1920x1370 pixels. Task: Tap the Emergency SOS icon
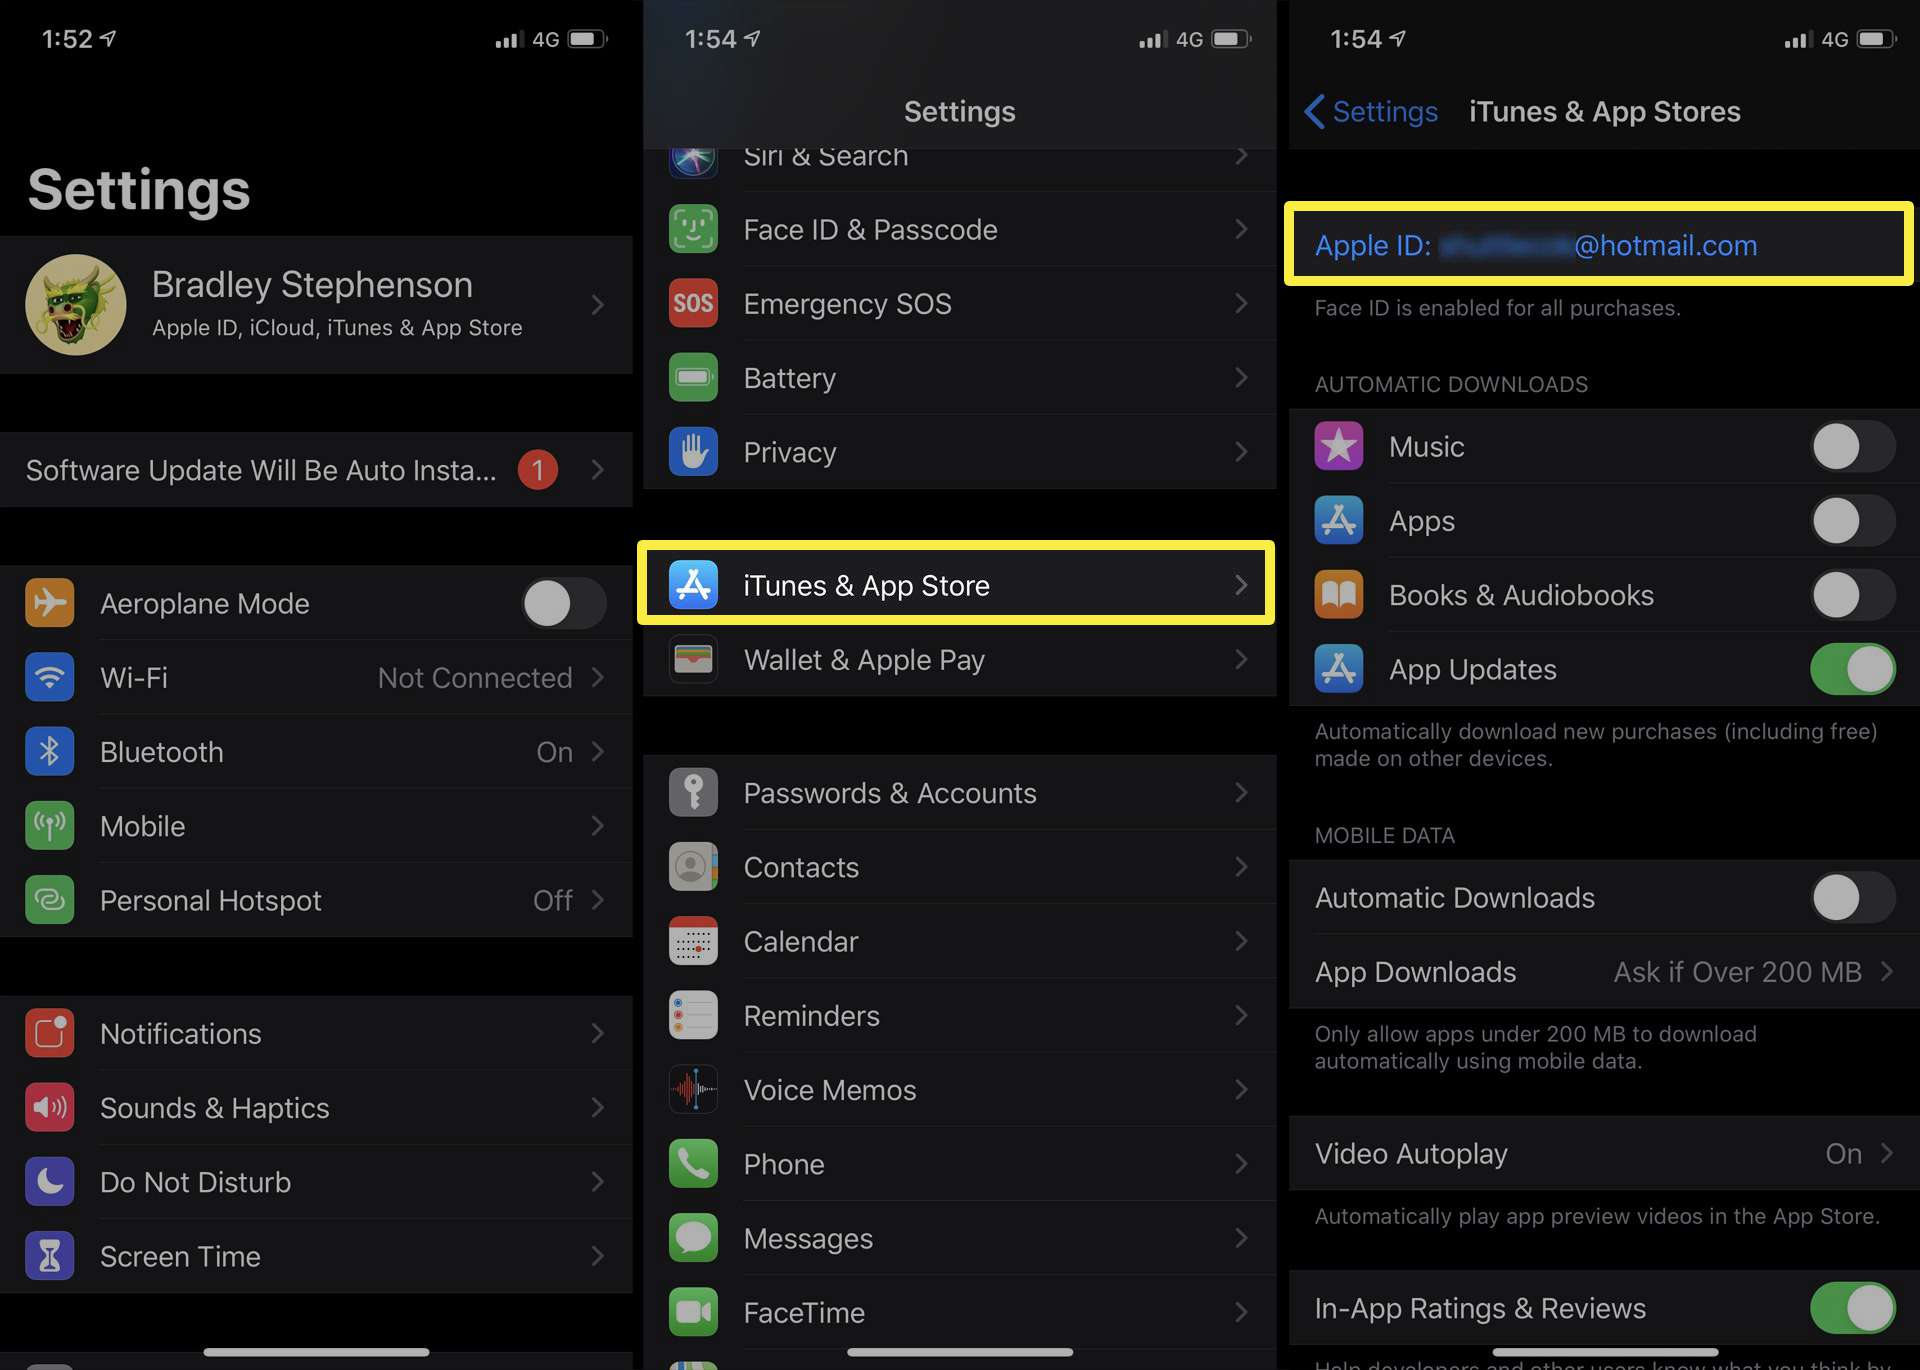[x=692, y=302]
